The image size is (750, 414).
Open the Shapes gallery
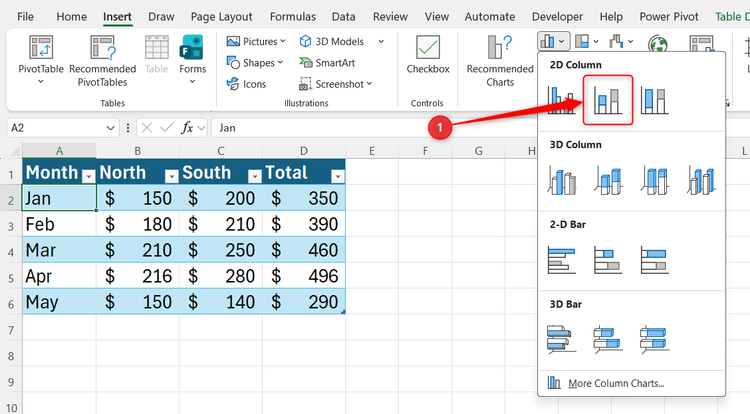click(x=255, y=63)
